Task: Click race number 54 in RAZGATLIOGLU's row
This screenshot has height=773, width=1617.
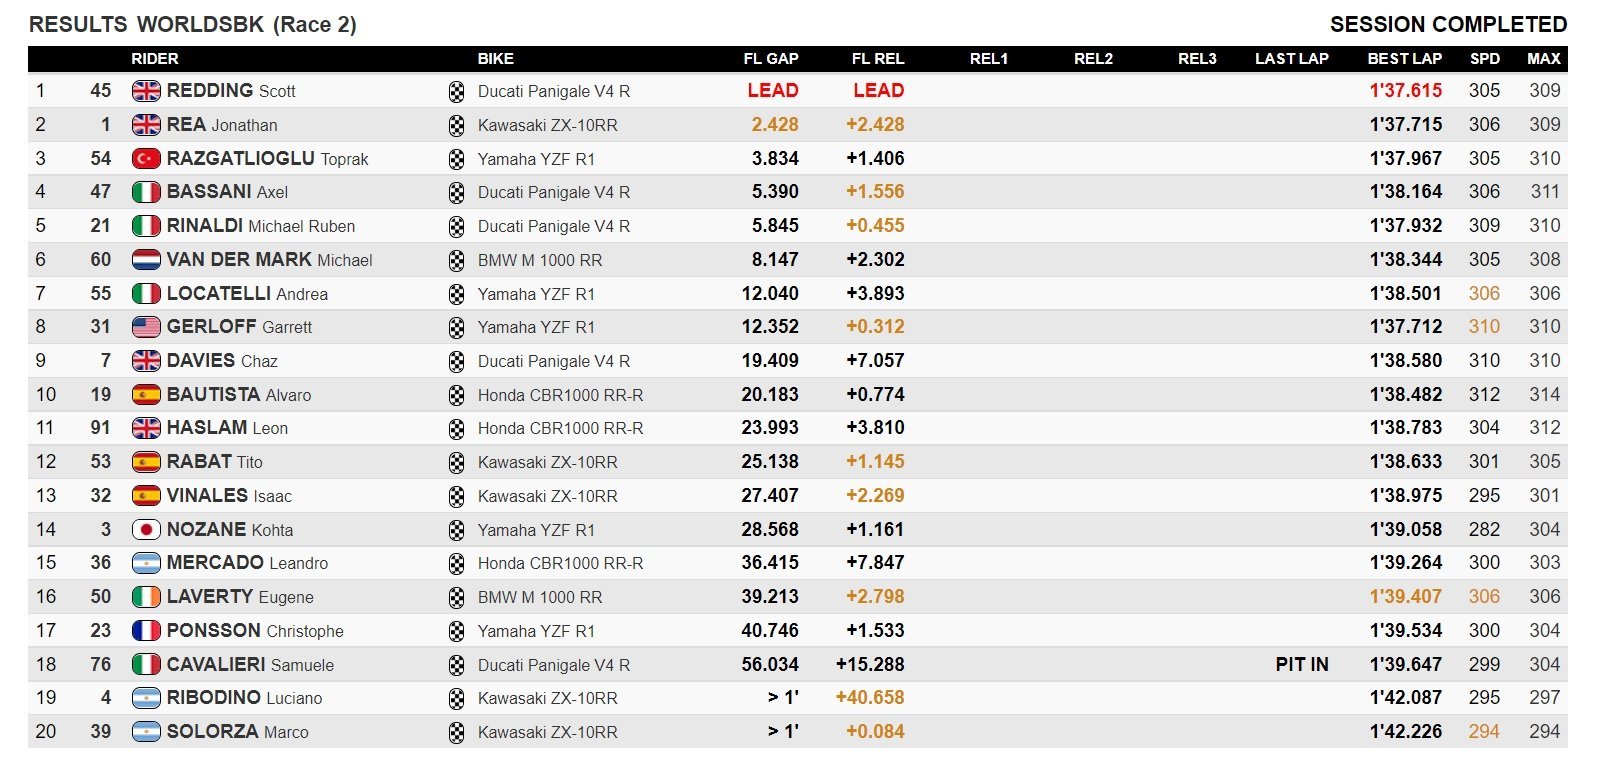Action: click(x=101, y=159)
